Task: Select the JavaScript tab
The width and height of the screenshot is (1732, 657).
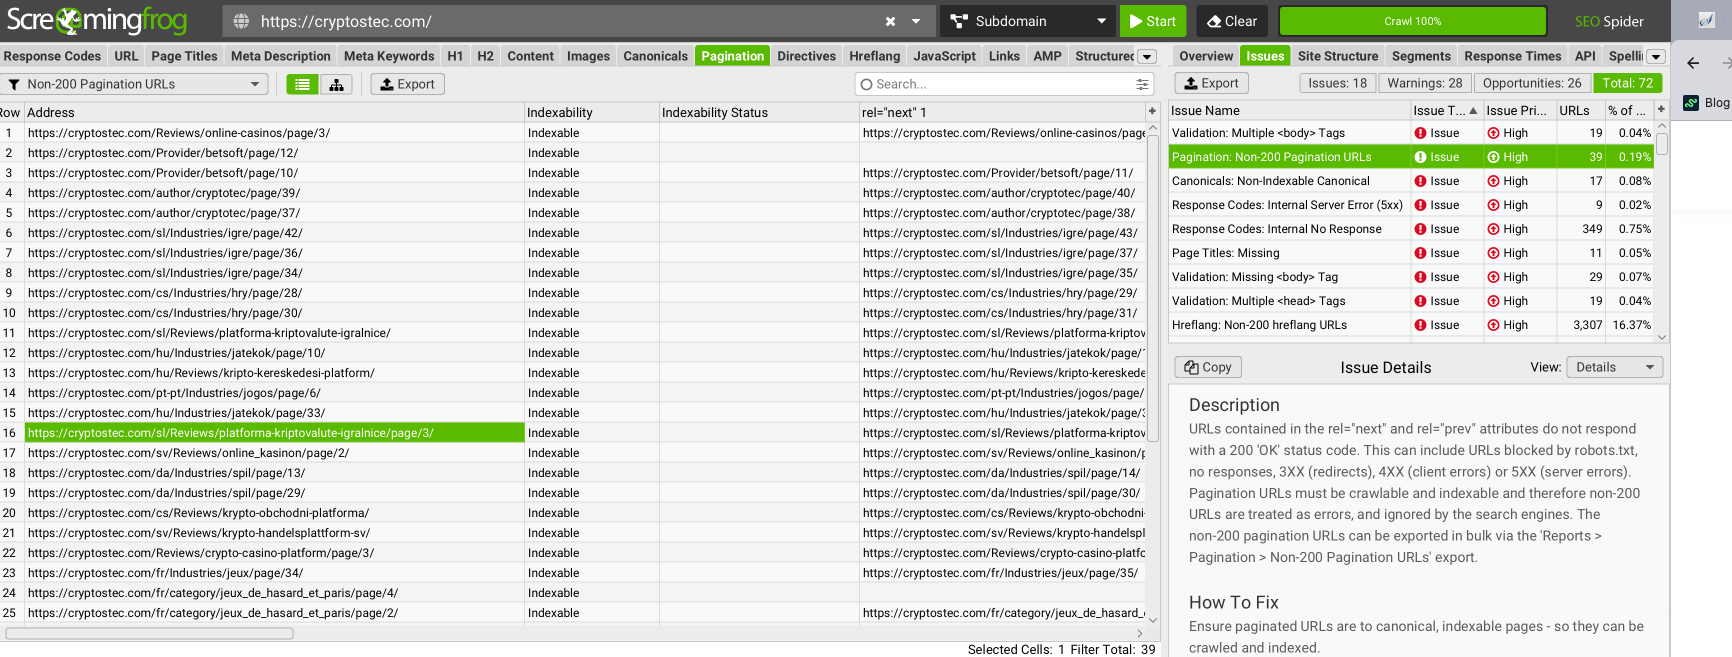Action: (944, 56)
